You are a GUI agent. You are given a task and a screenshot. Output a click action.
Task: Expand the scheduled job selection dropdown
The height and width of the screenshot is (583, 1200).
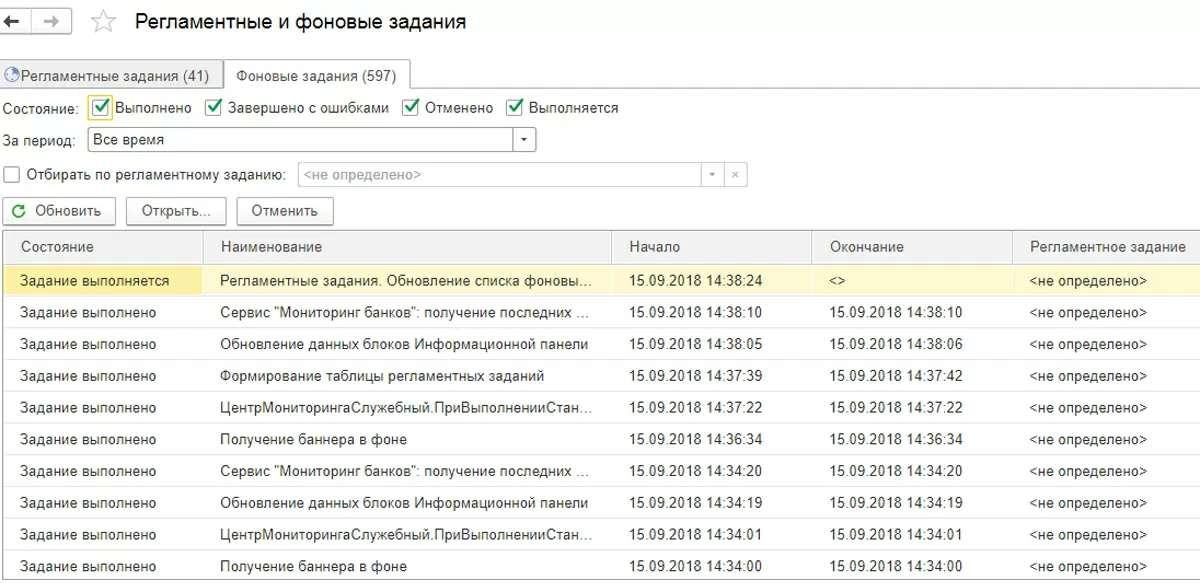click(x=711, y=175)
